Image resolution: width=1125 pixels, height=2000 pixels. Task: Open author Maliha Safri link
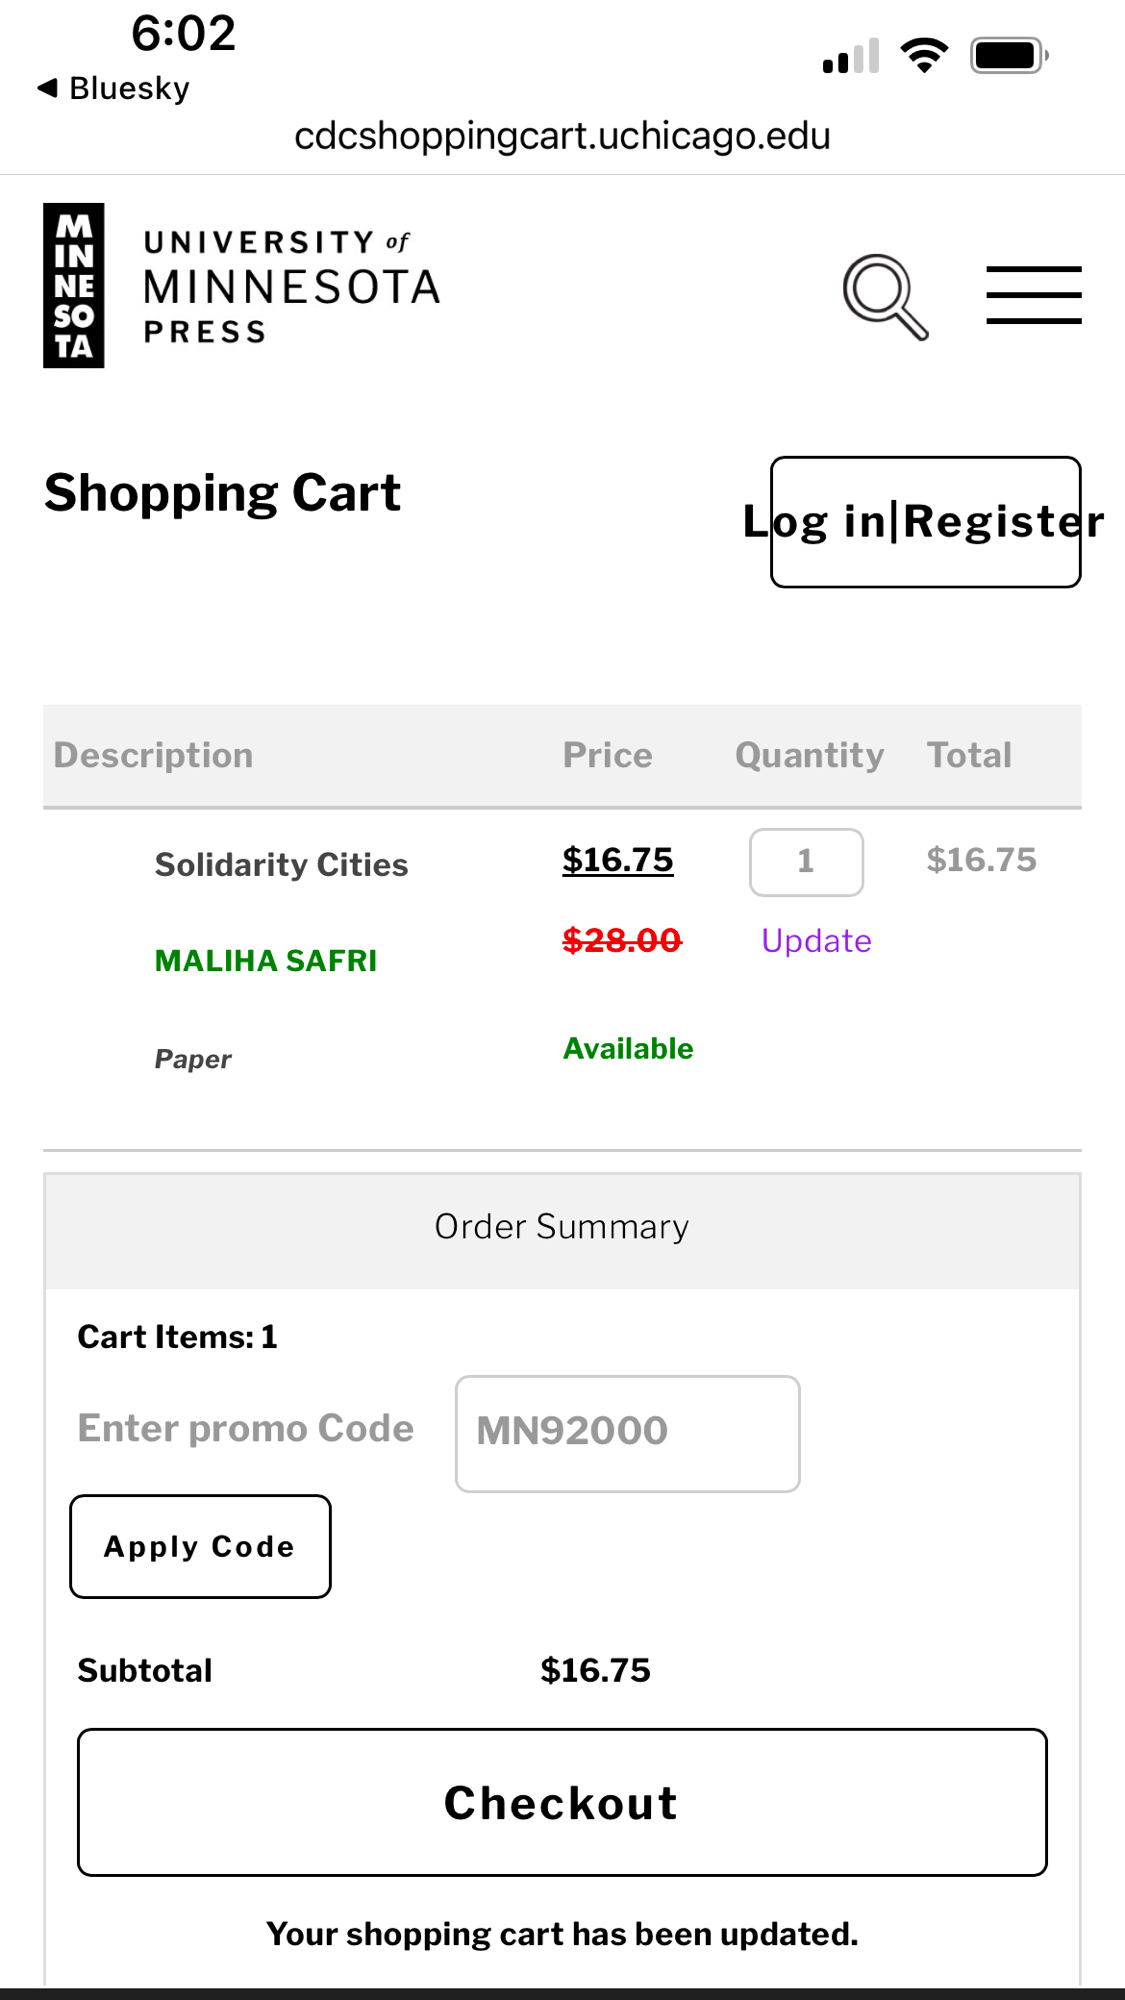266,961
